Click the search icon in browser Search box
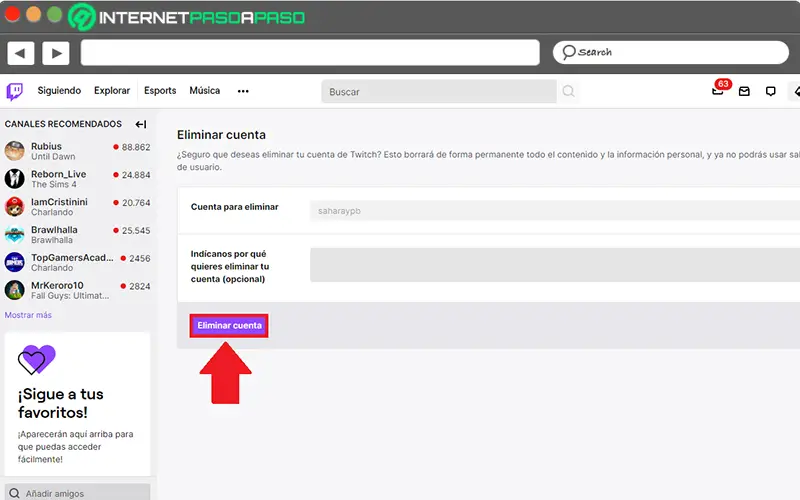The image size is (800, 500). point(568,52)
